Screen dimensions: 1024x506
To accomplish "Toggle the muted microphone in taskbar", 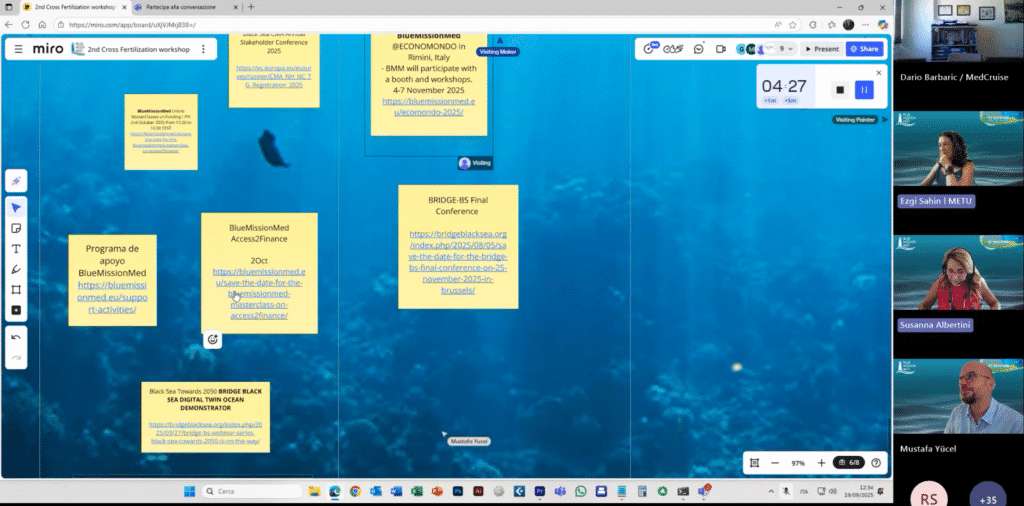I will 787,492.
